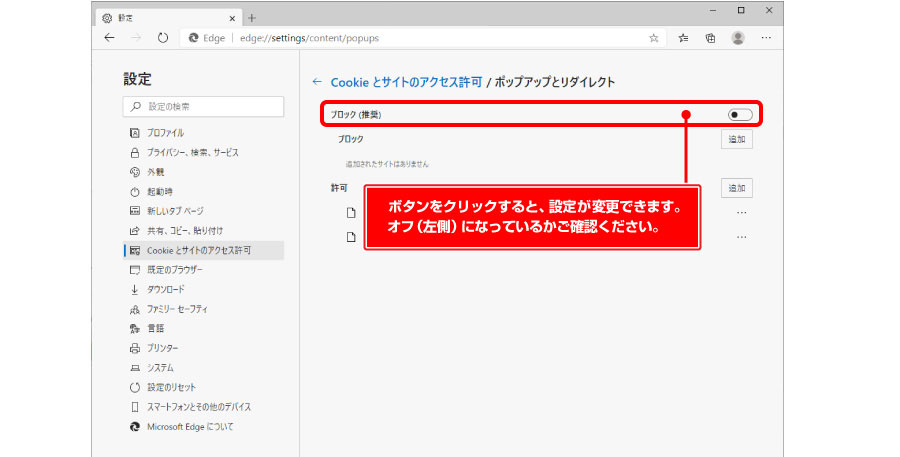
Task: Open 言語 settings section
Action: (x=203, y=328)
